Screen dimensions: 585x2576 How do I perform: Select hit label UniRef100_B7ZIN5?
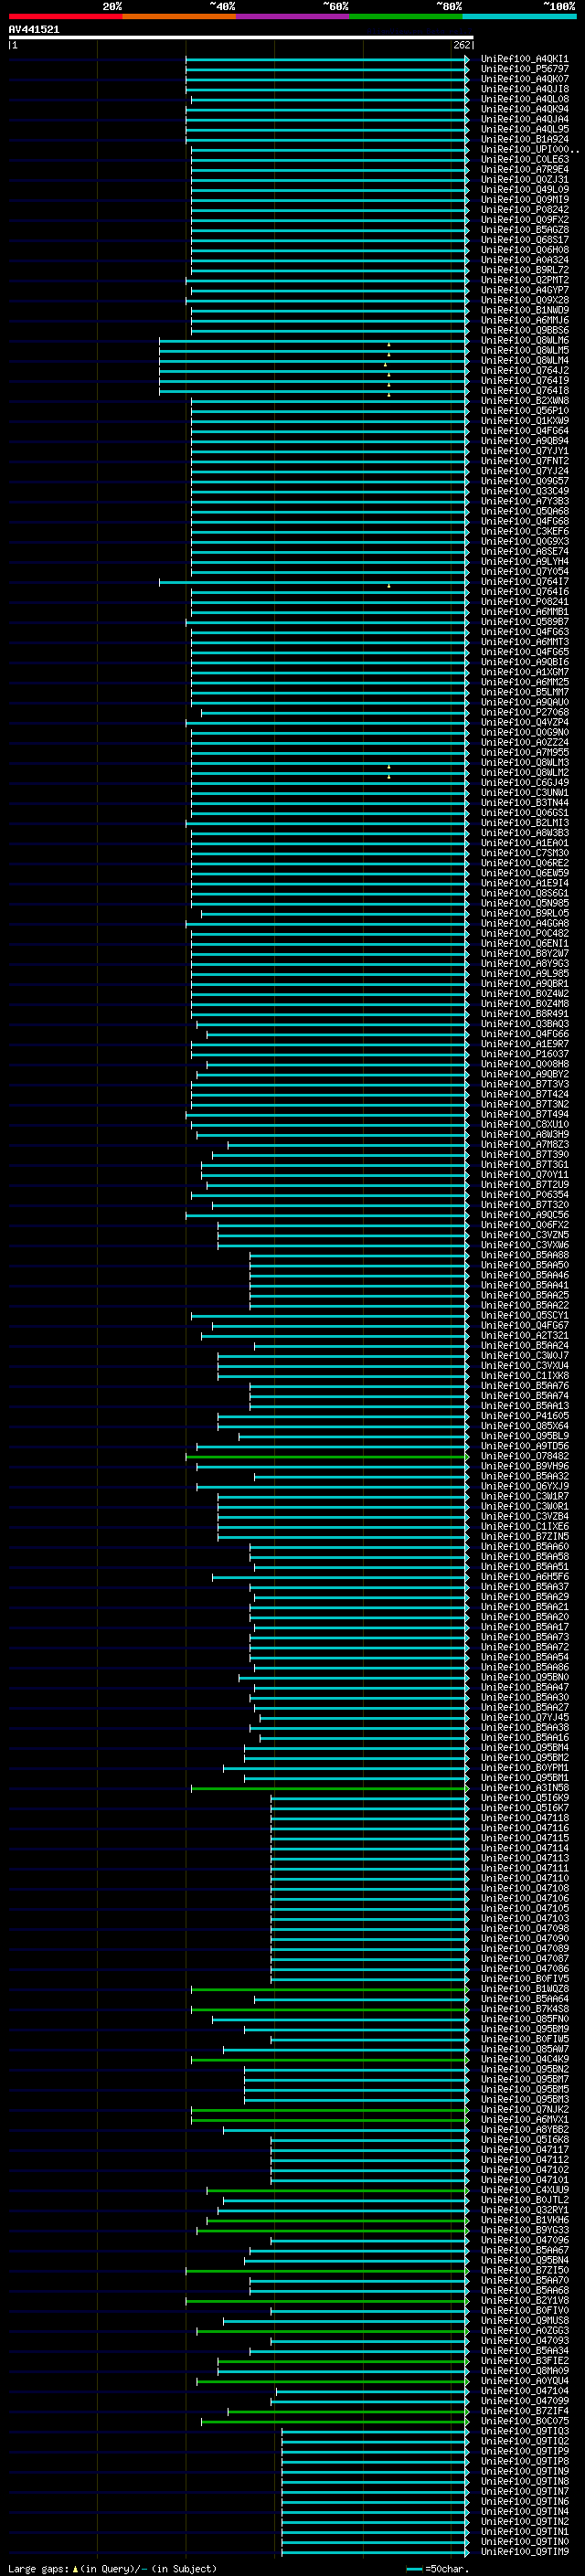click(525, 1536)
